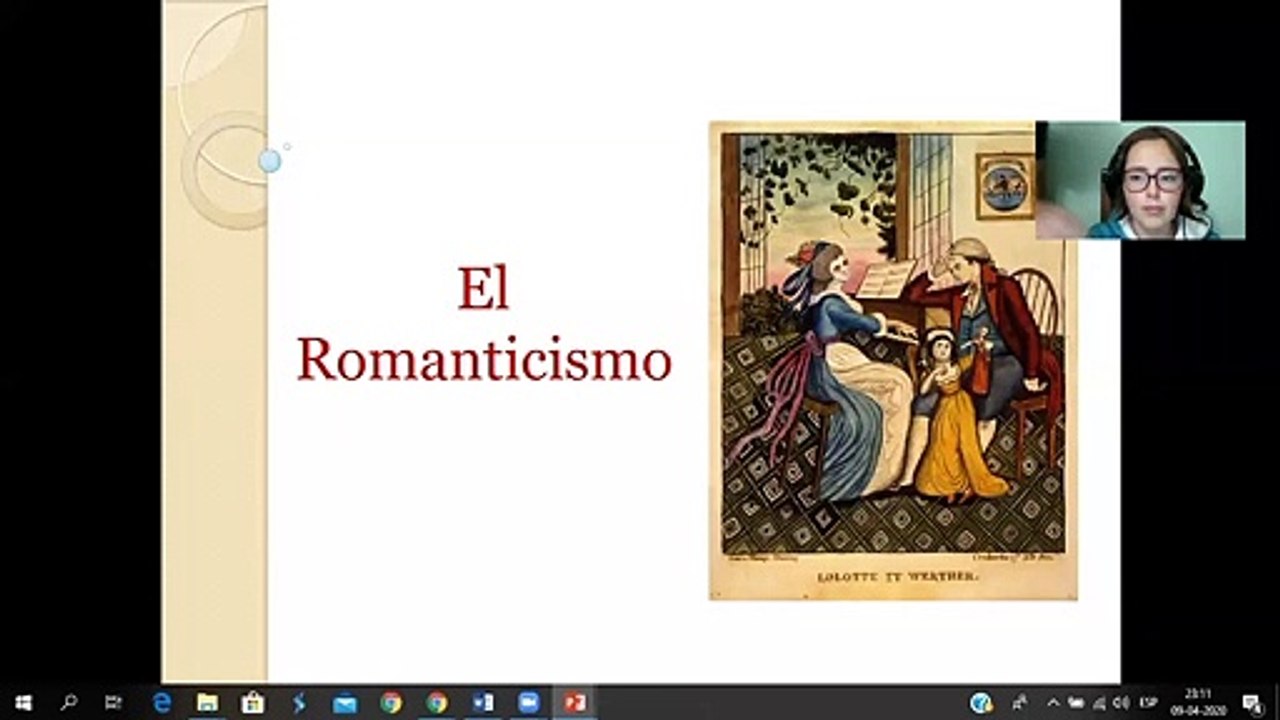1280x720 pixels.
Task: Open the Chrome icon next to Word
Action: point(437,703)
